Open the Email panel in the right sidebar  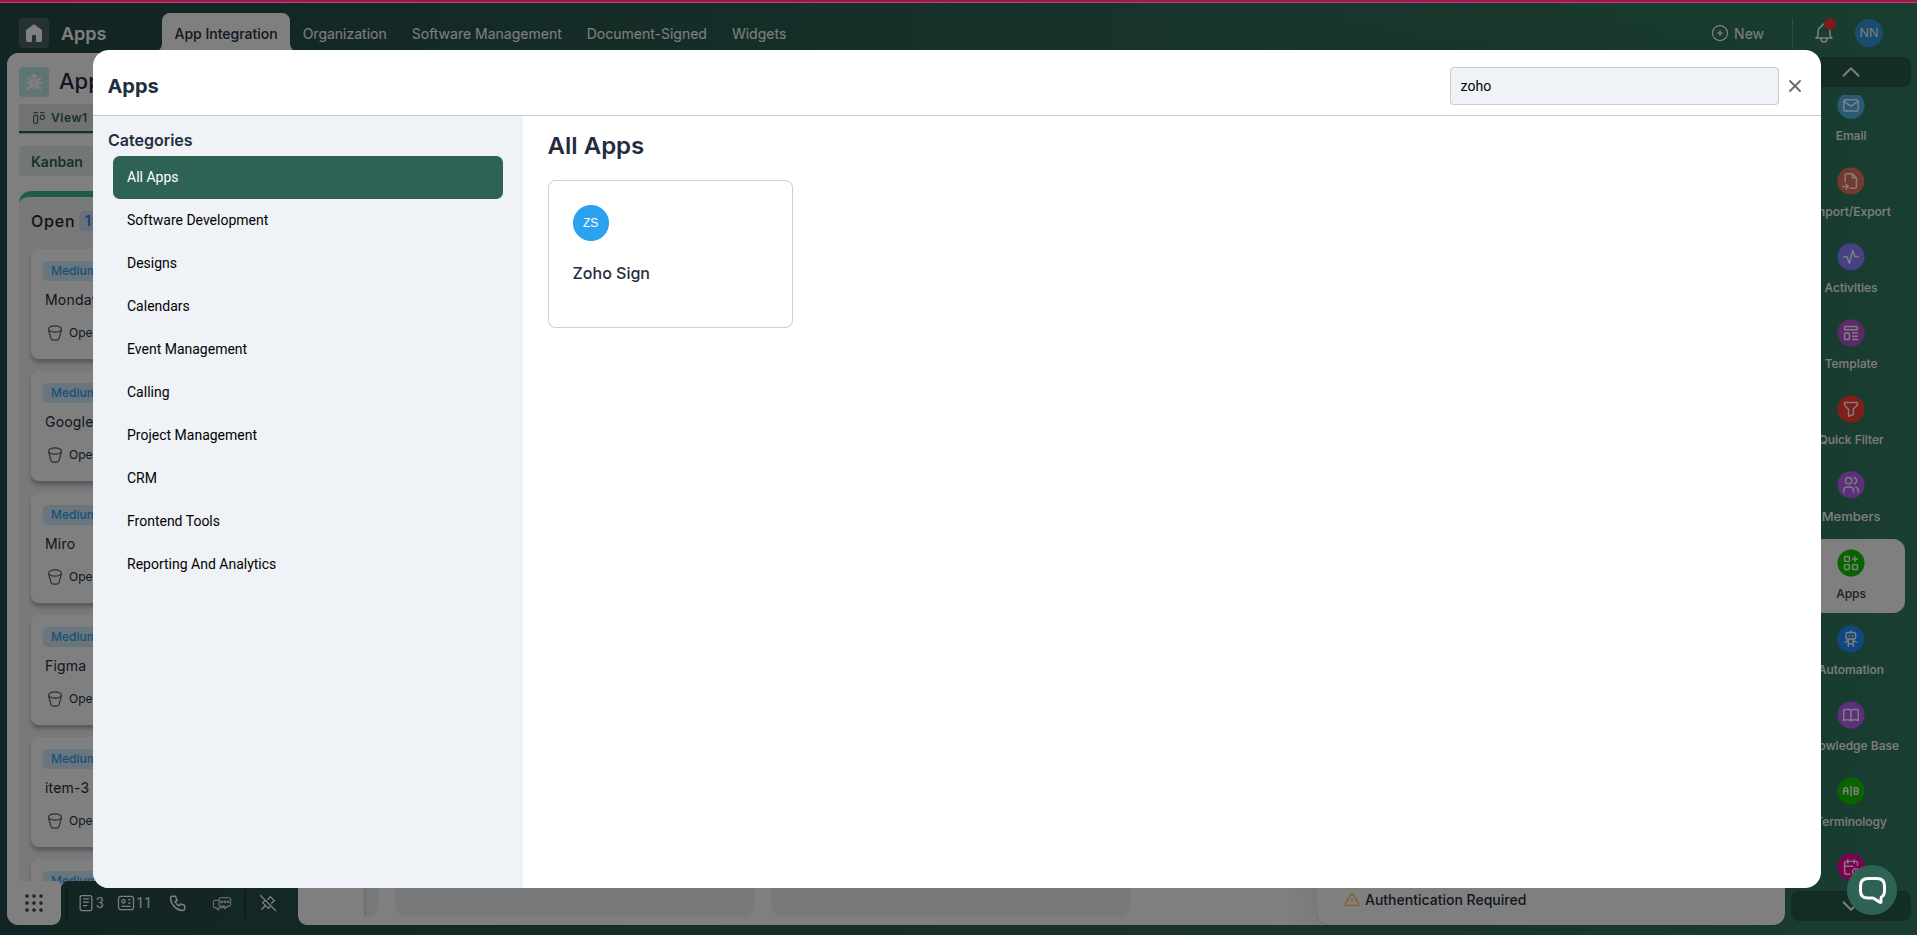[1851, 115]
